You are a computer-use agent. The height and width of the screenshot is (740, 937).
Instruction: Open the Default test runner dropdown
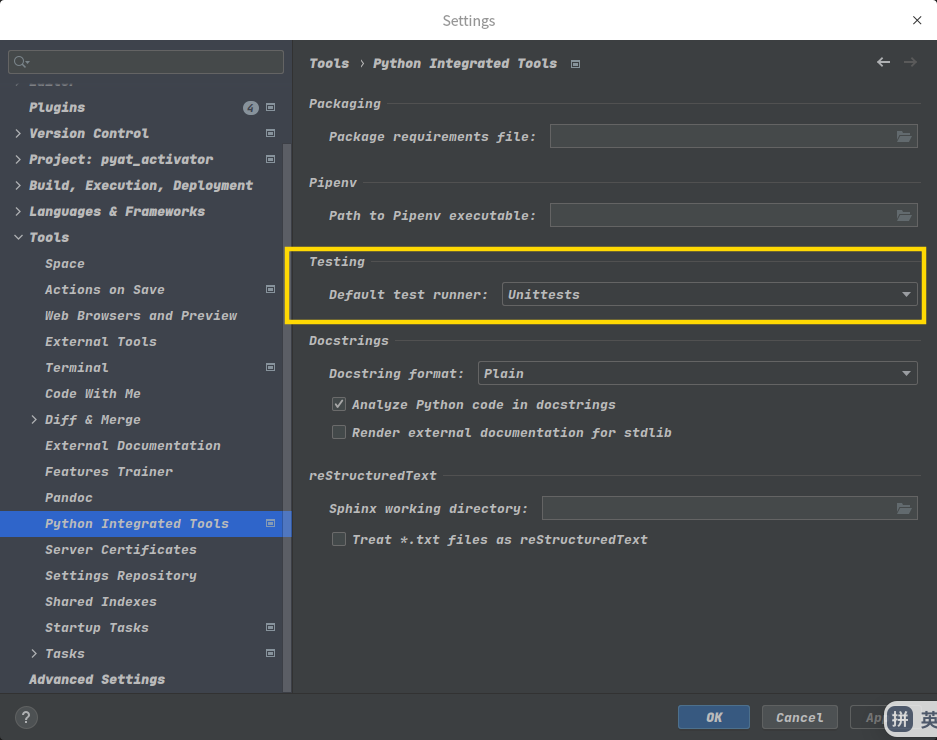pos(709,294)
